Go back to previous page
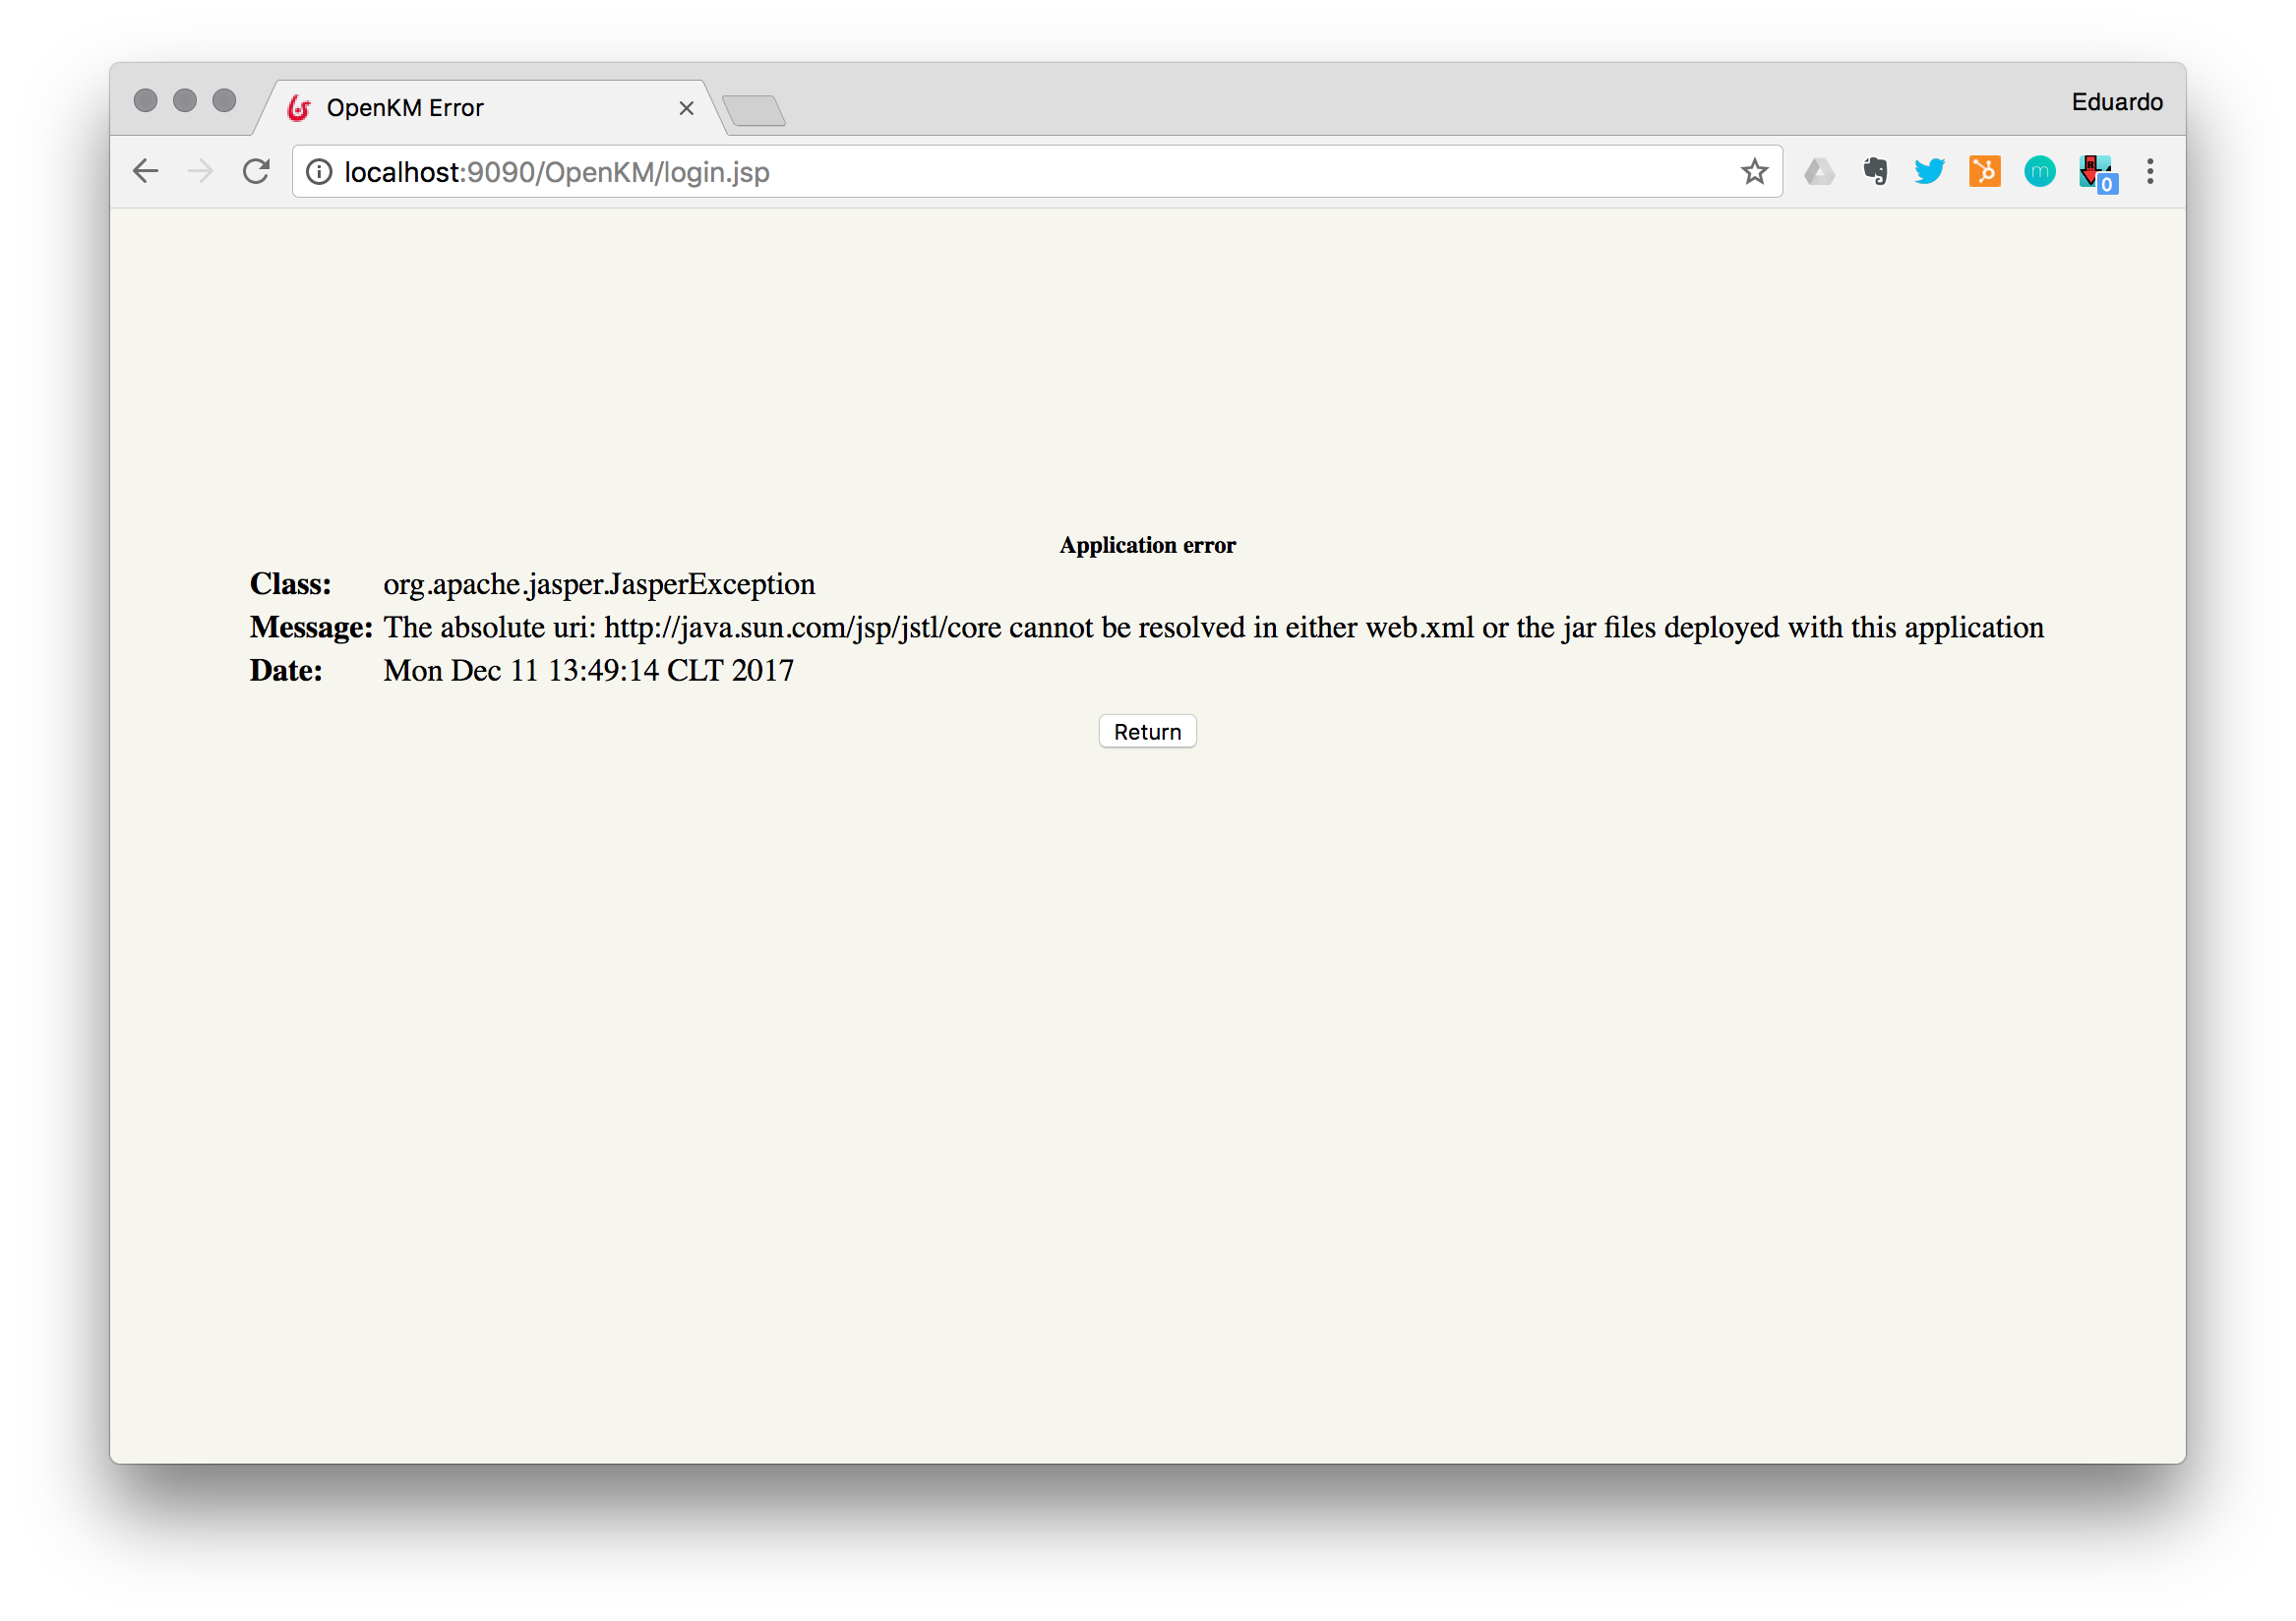The image size is (2296, 1621). click(x=146, y=172)
